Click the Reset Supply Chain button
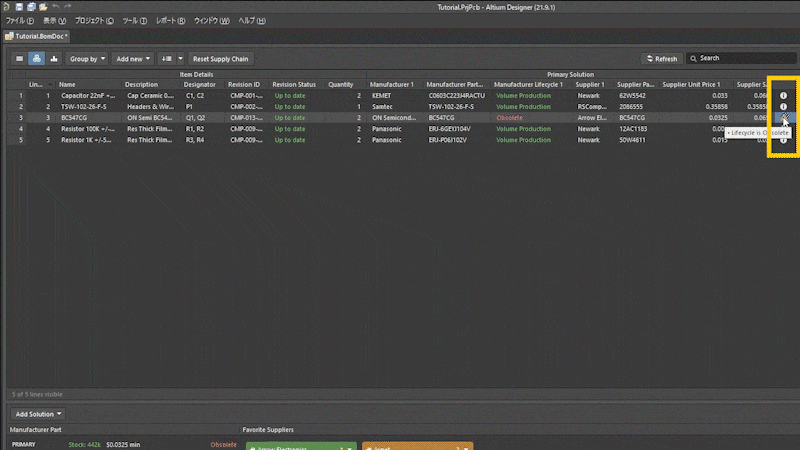 pos(220,59)
